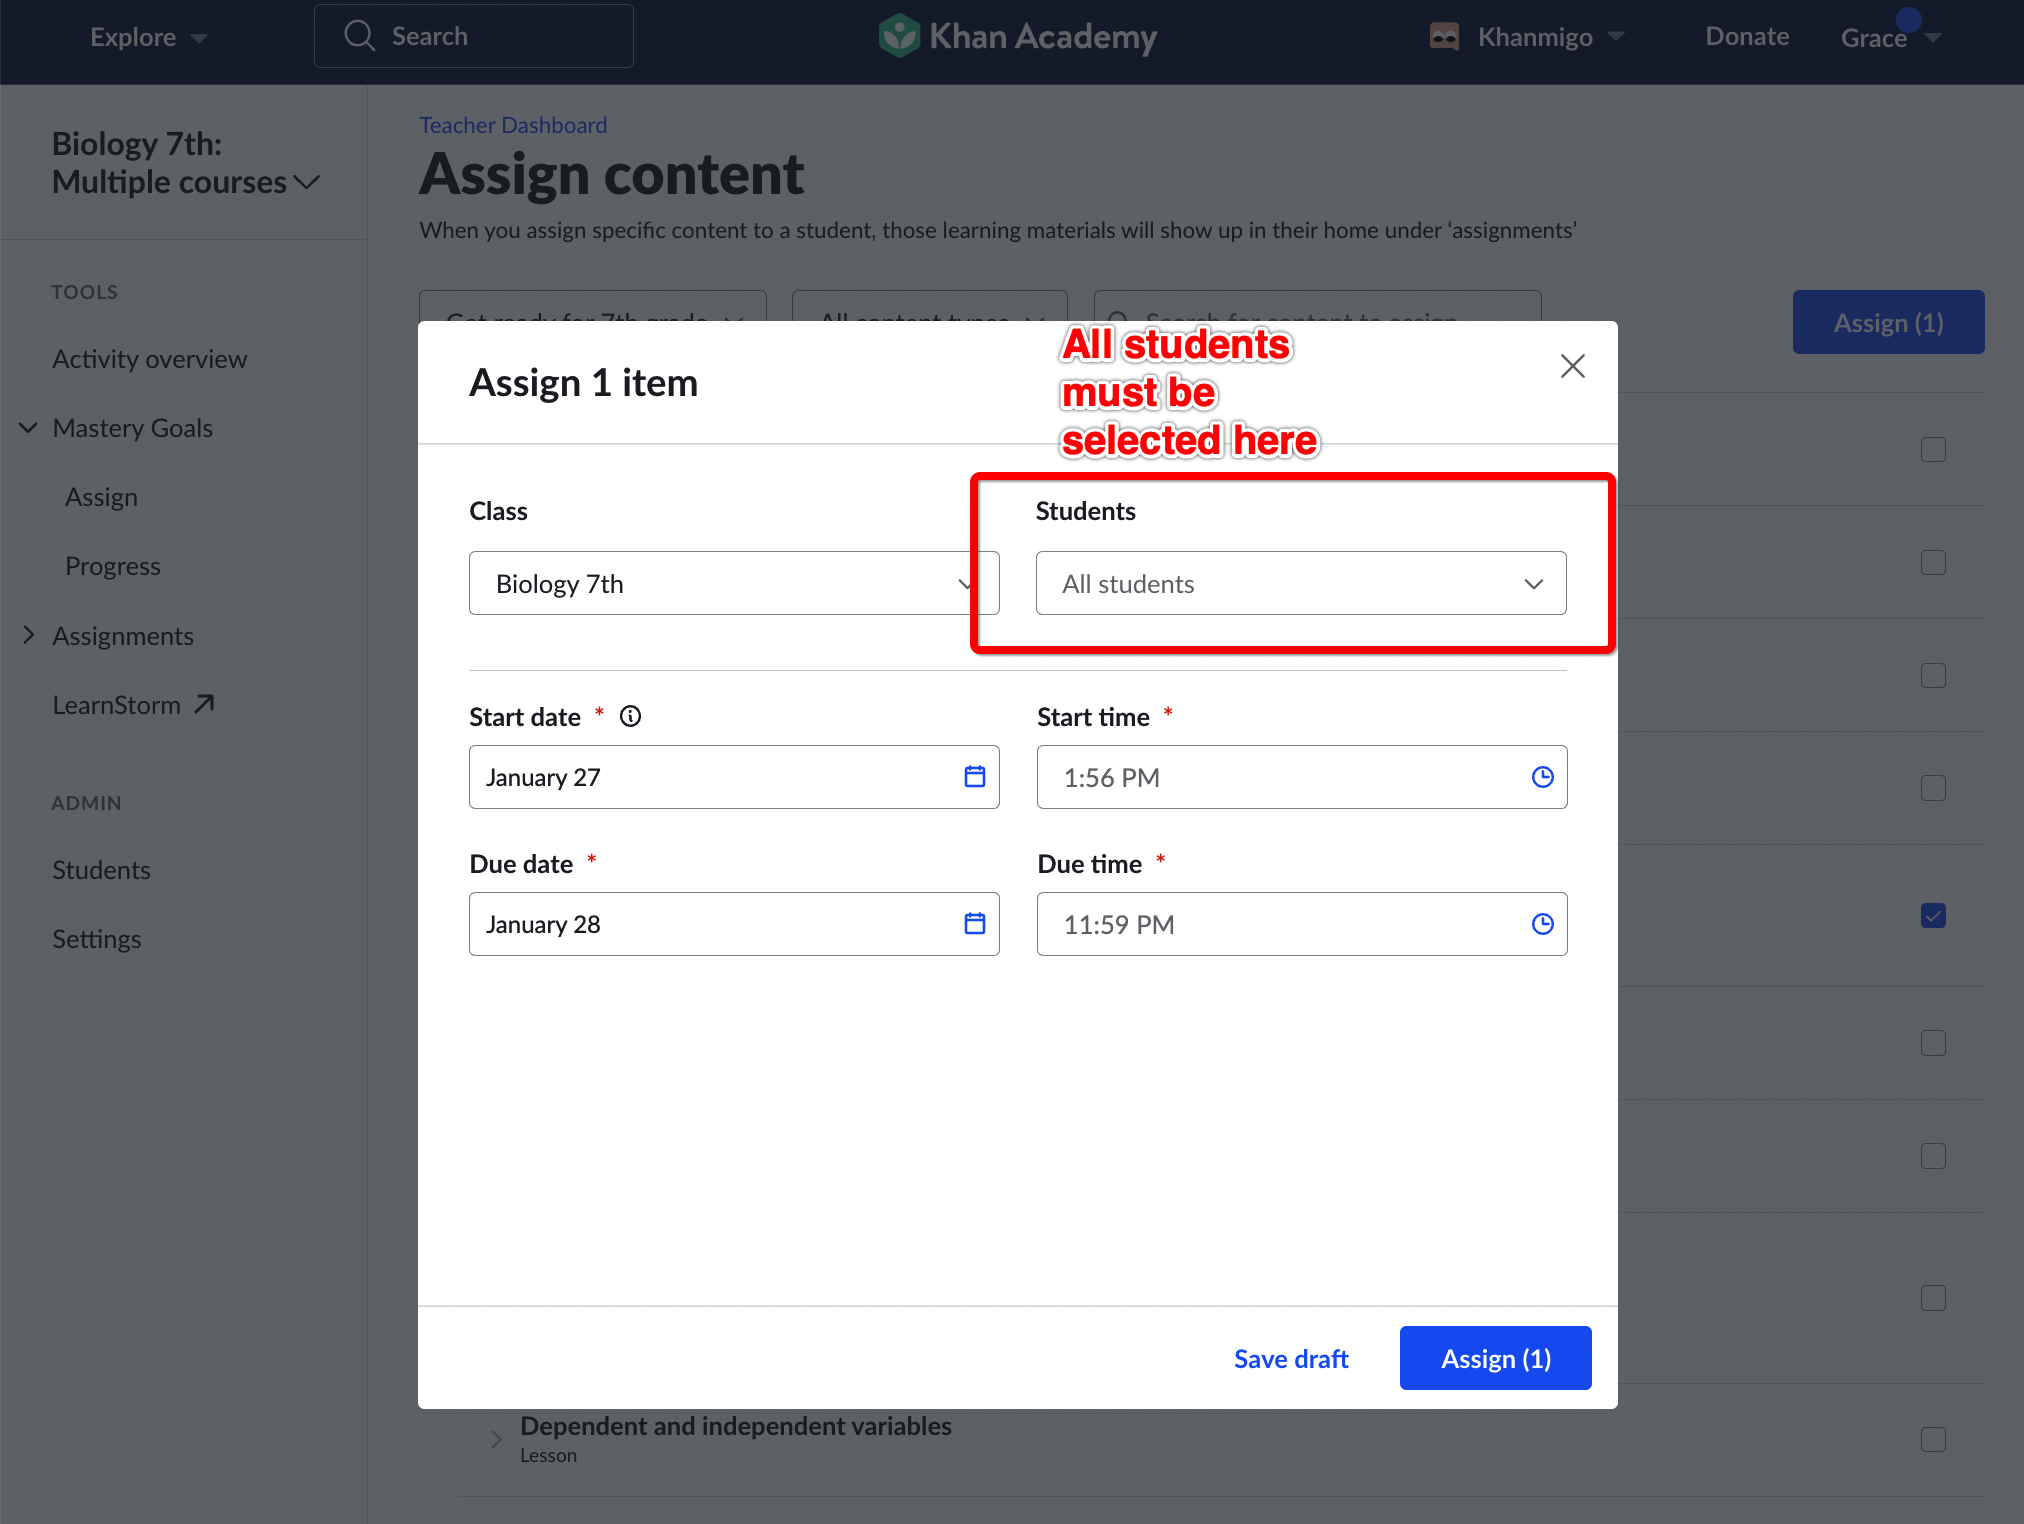
Task: Click the Start time clock icon
Action: (x=1543, y=777)
